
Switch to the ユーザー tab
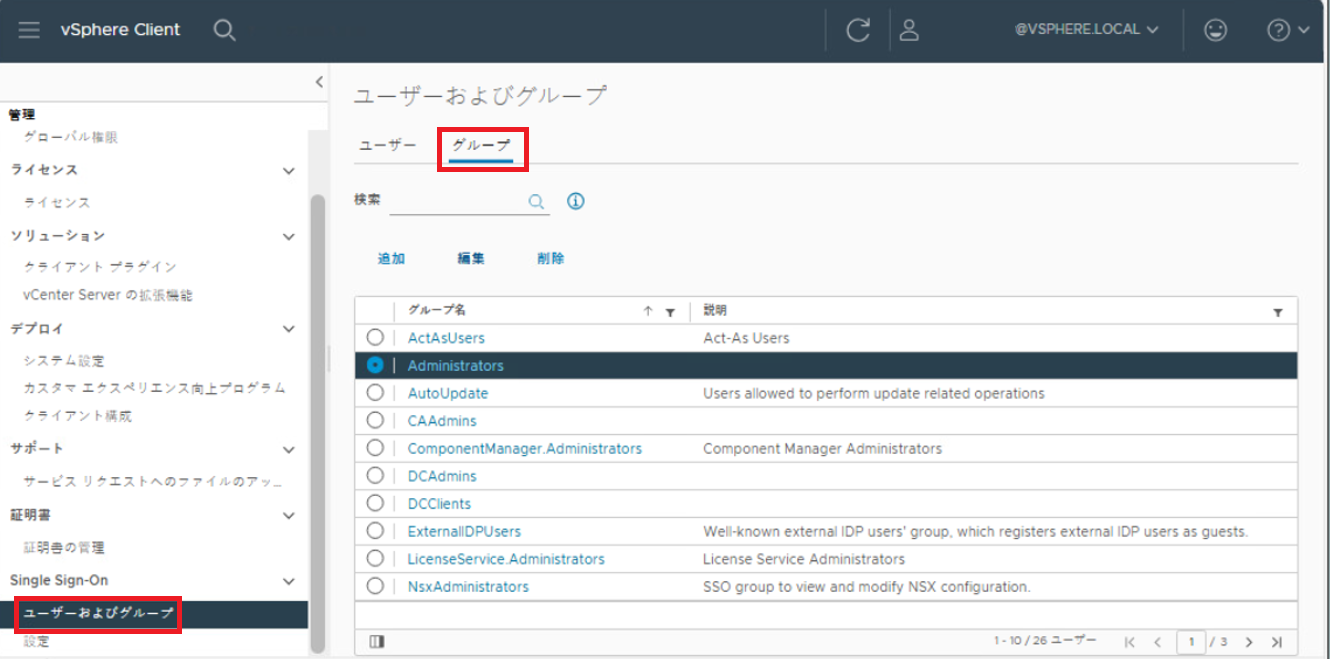[387, 146]
